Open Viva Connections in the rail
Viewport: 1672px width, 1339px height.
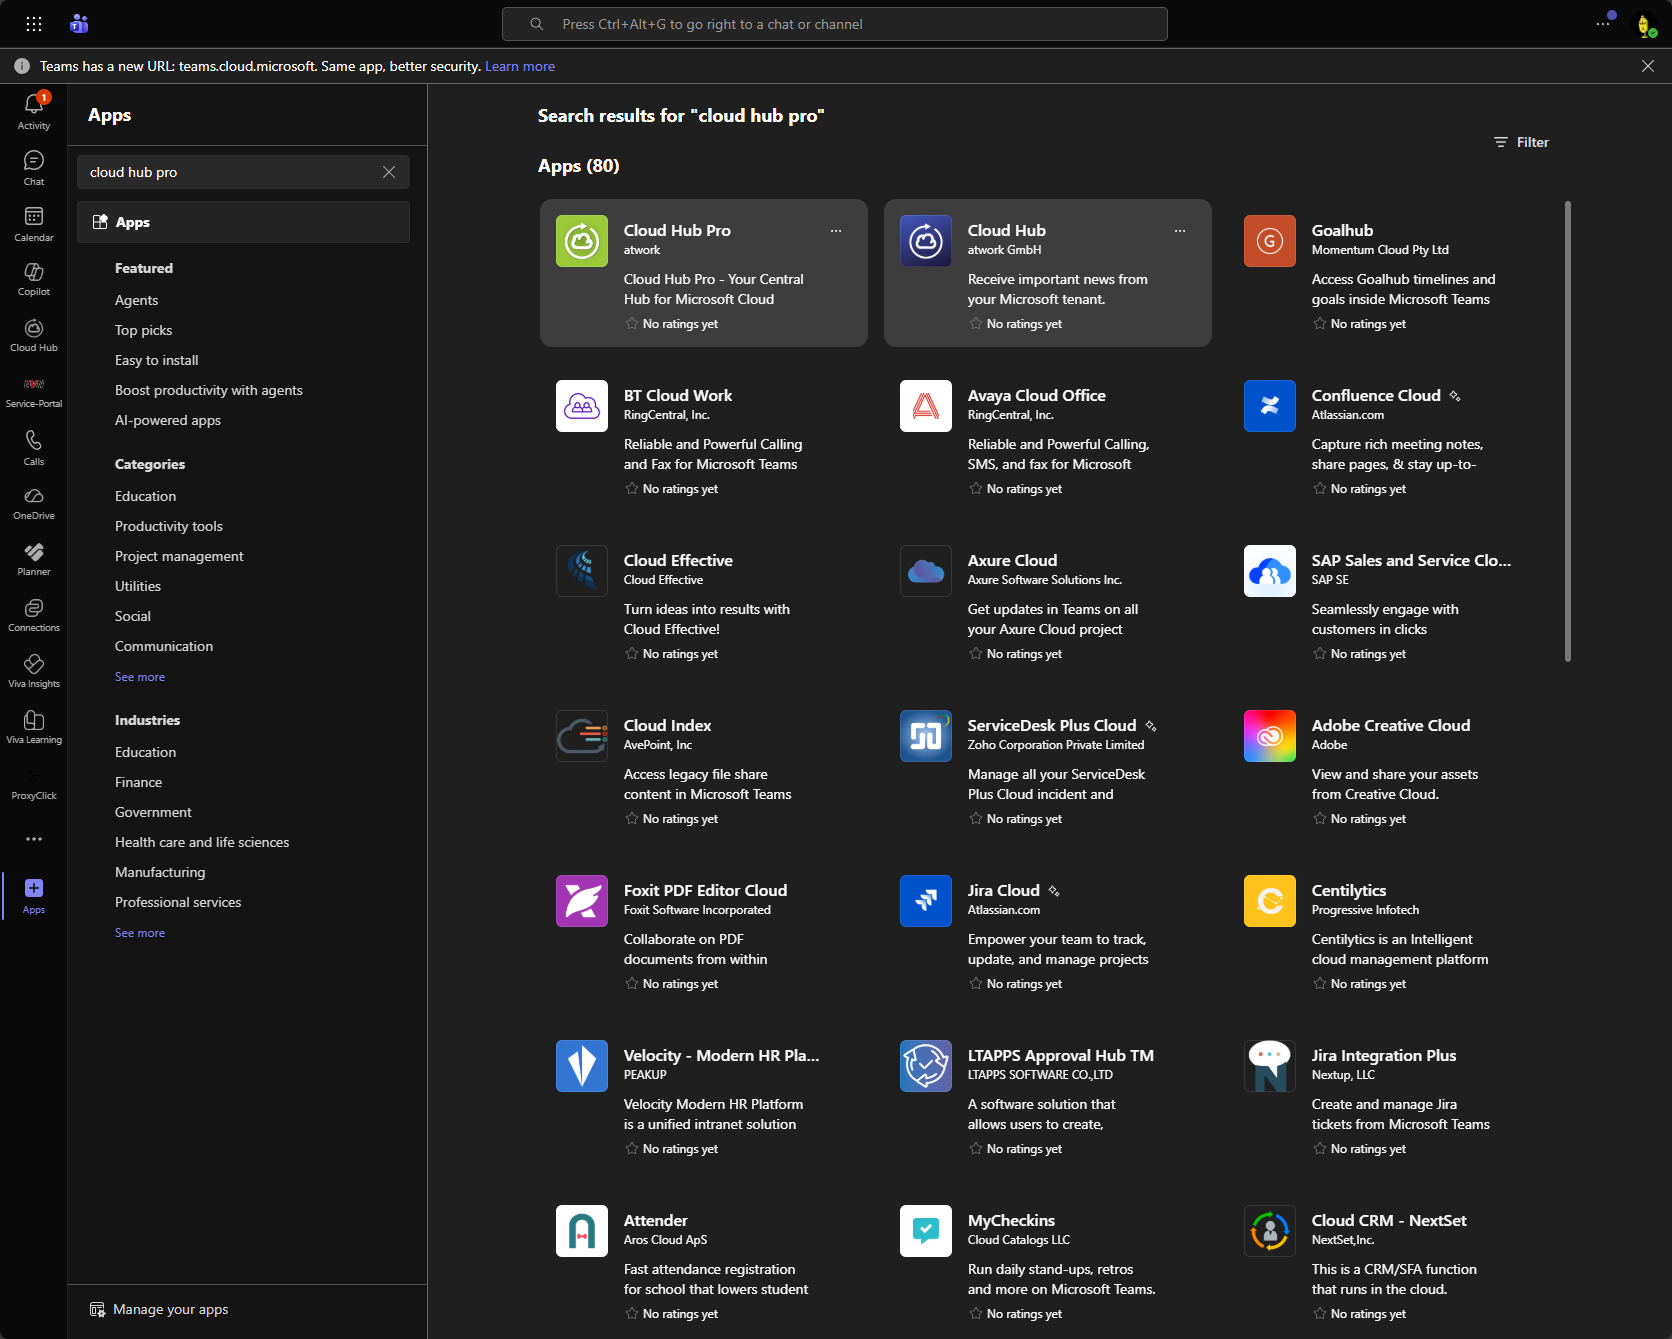point(34,616)
